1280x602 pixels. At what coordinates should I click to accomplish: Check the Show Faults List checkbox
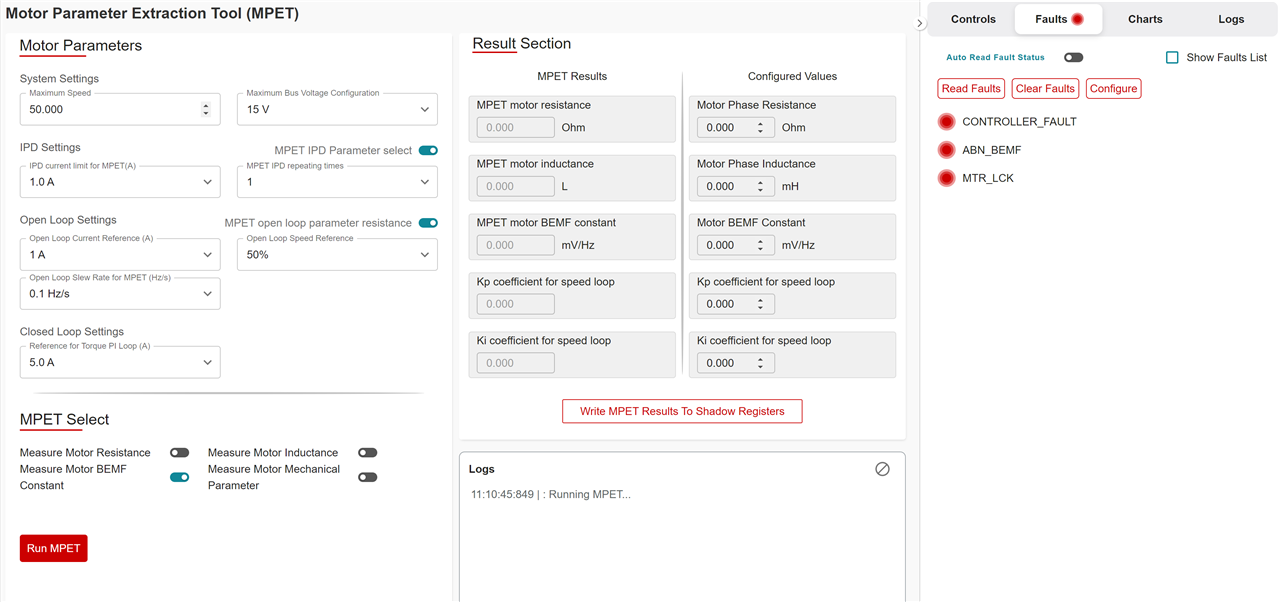1172,58
